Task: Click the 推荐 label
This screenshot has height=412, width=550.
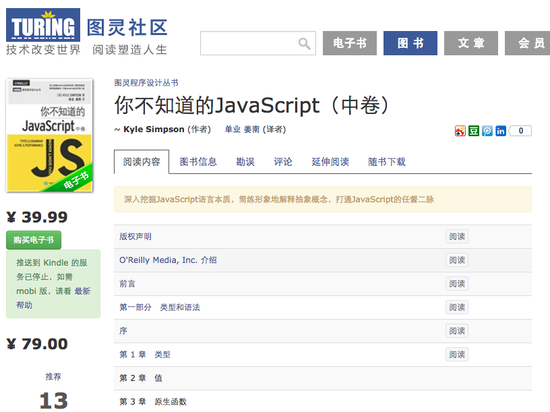Action: pos(53,377)
